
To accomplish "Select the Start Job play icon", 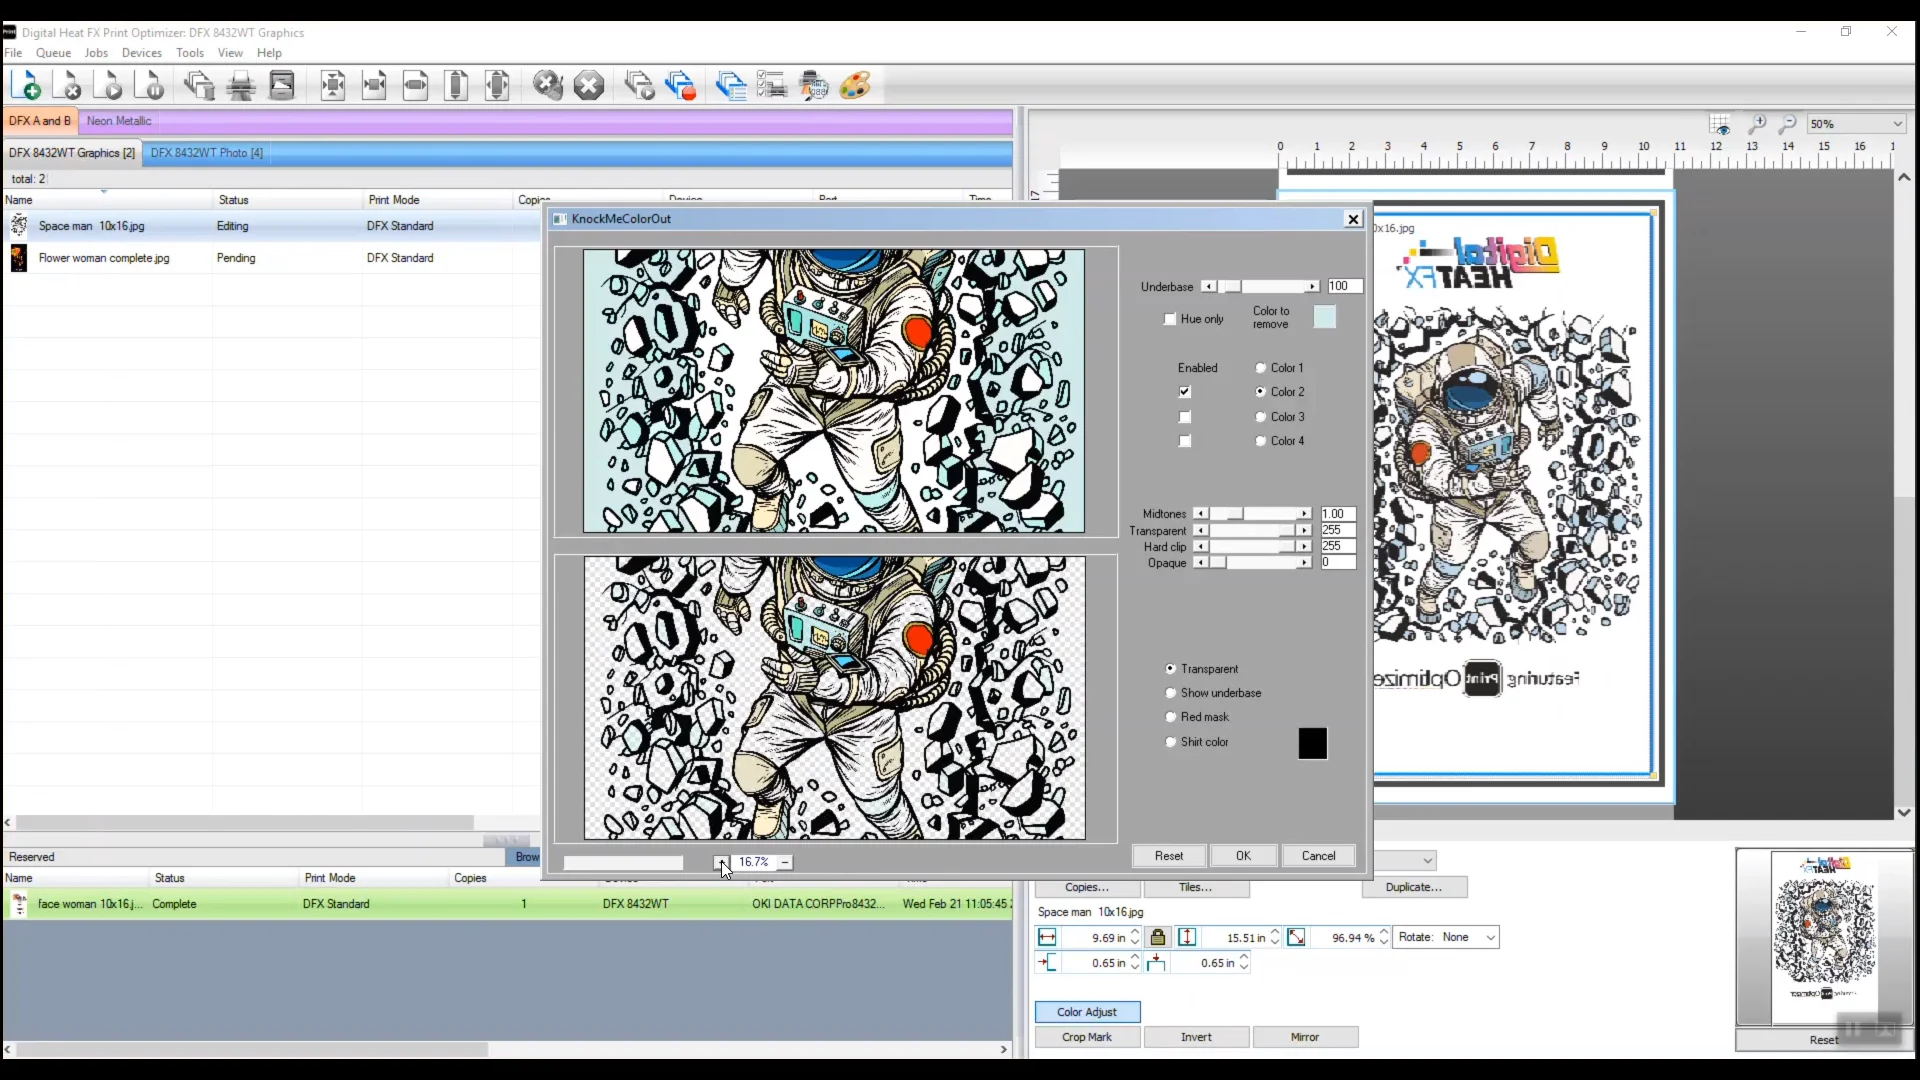I will coord(110,85).
